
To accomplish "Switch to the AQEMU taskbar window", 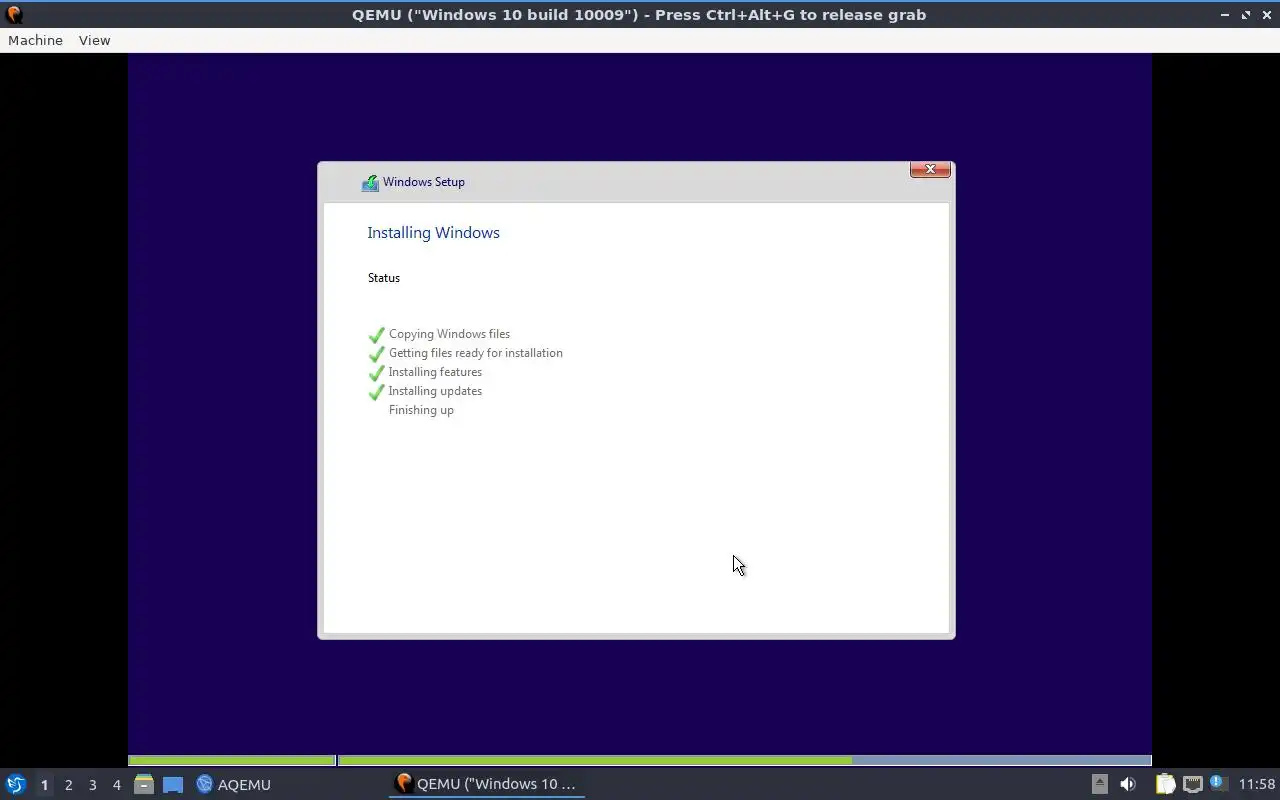I will pyautogui.click(x=233, y=784).
